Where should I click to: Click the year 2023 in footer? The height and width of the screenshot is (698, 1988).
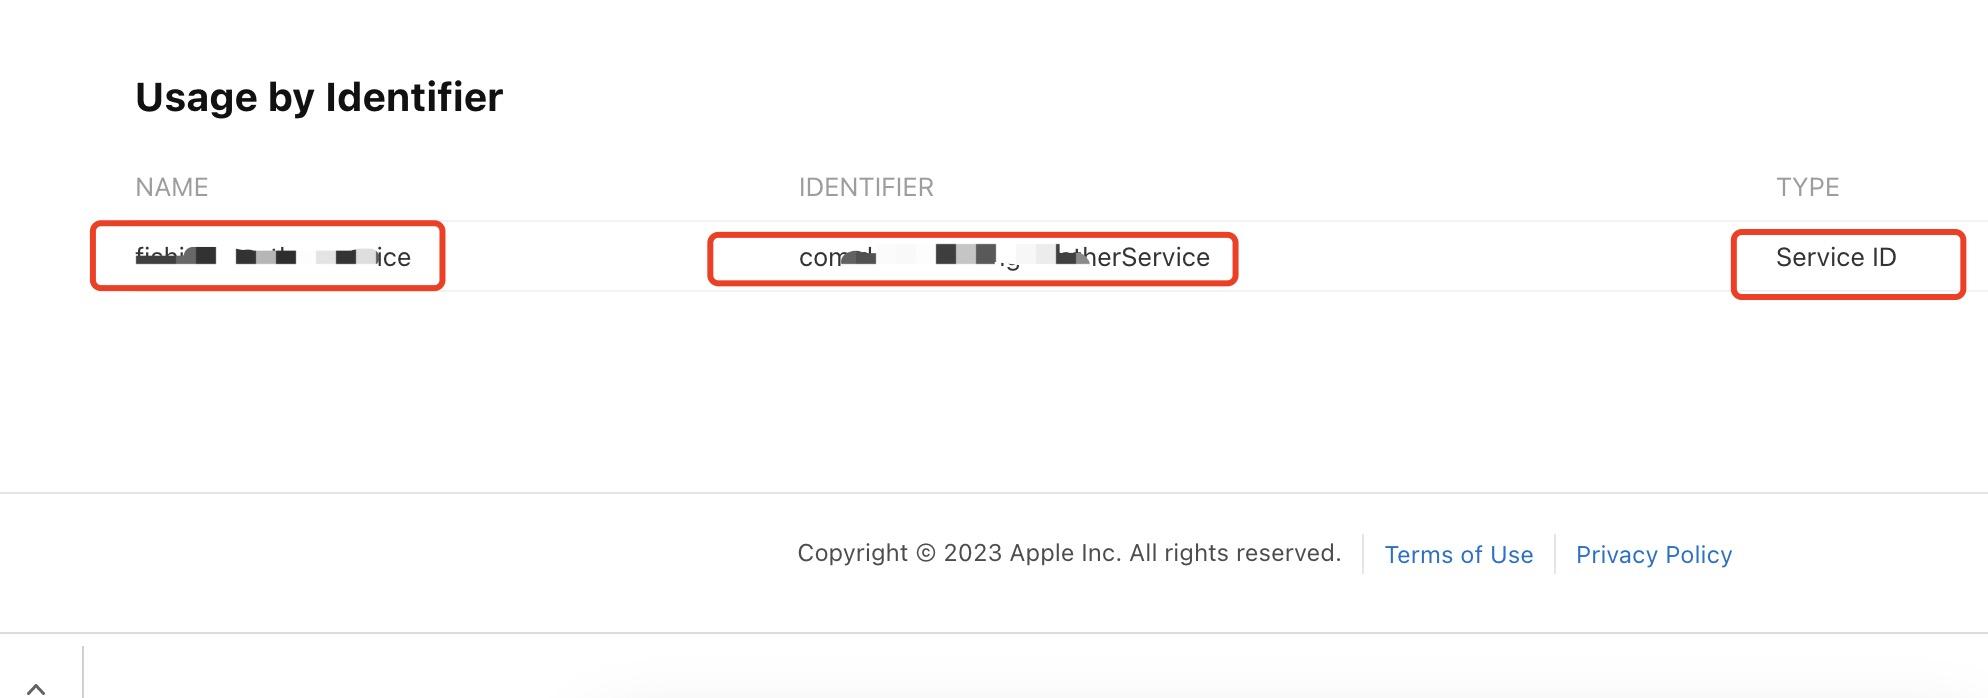972,553
